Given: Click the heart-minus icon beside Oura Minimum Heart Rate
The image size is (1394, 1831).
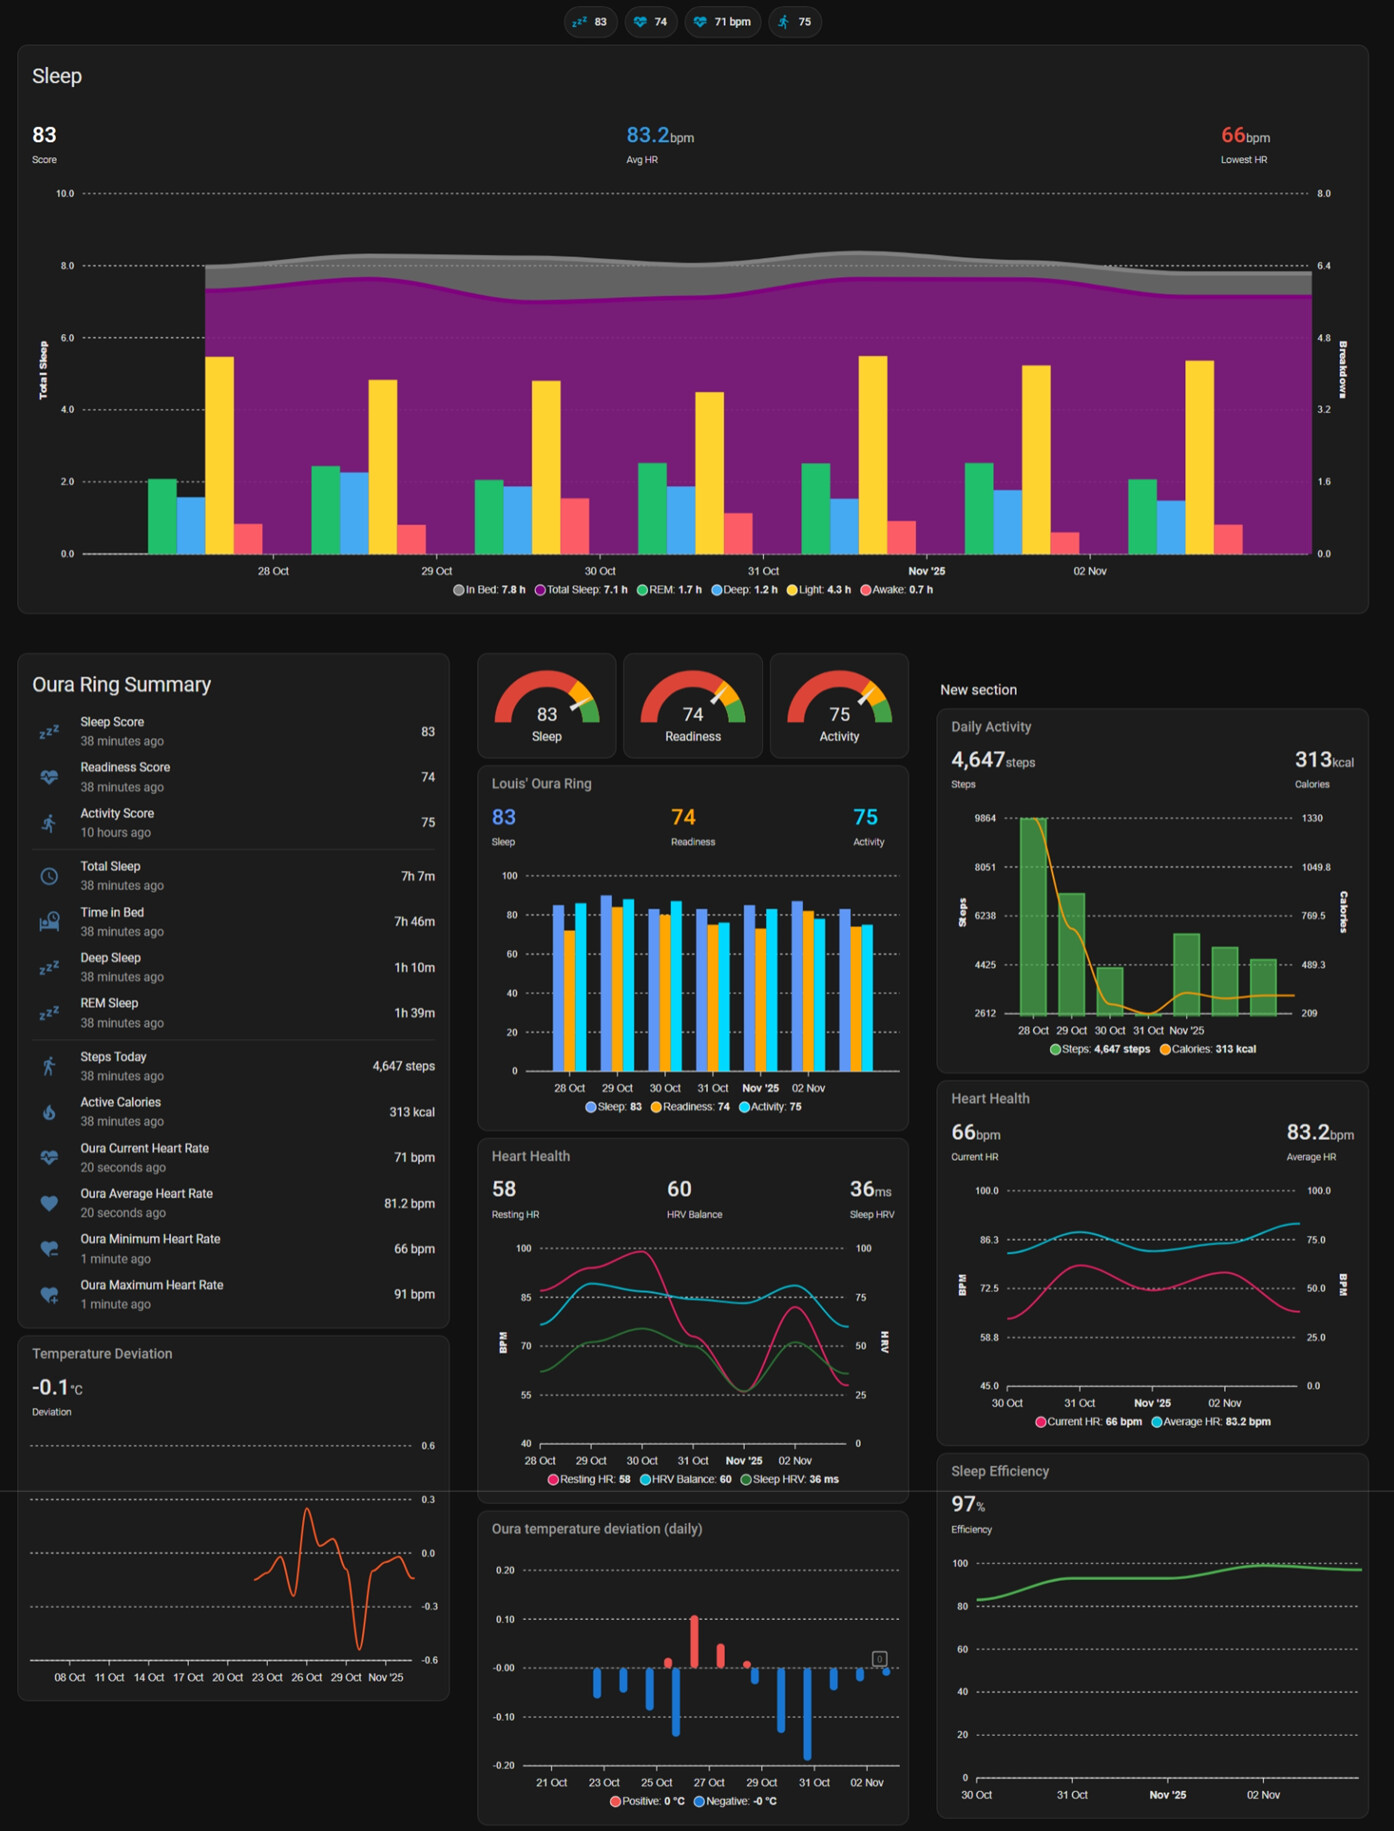Looking at the screenshot, I should pos(49,1249).
